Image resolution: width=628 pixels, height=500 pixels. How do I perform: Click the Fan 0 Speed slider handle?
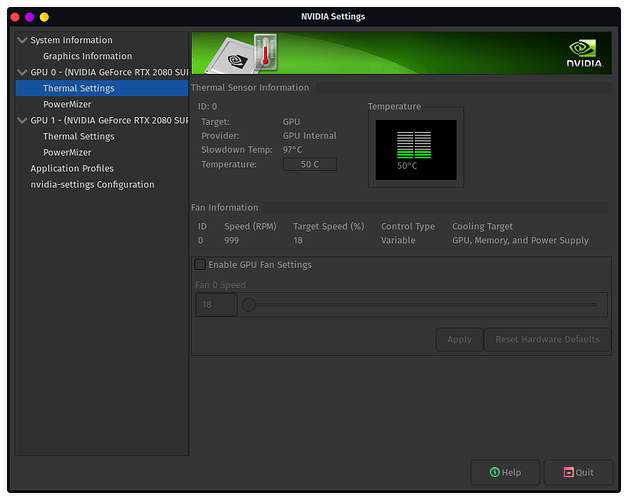click(249, 304)
